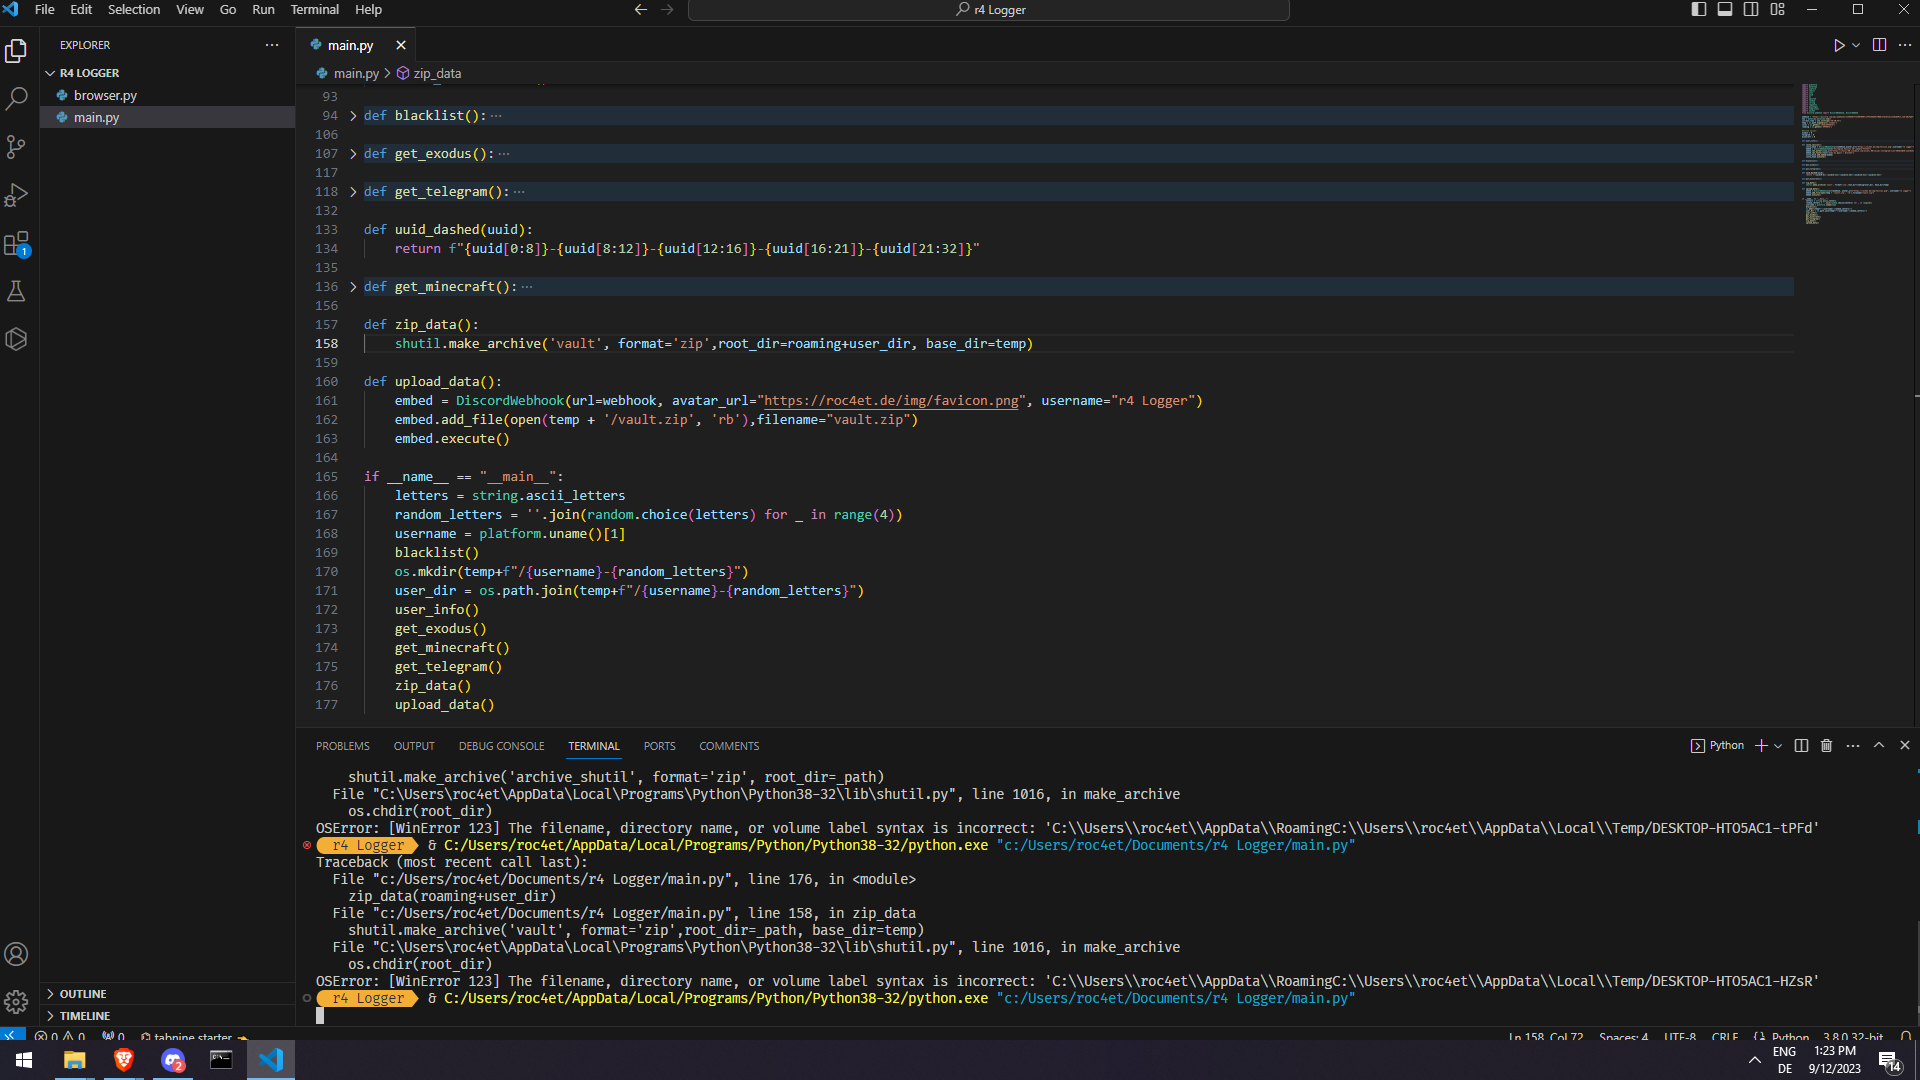Toggle the secondary side bar layout button
The width and height of the screenshot is (1920, 1080).
coord(1751,9)
